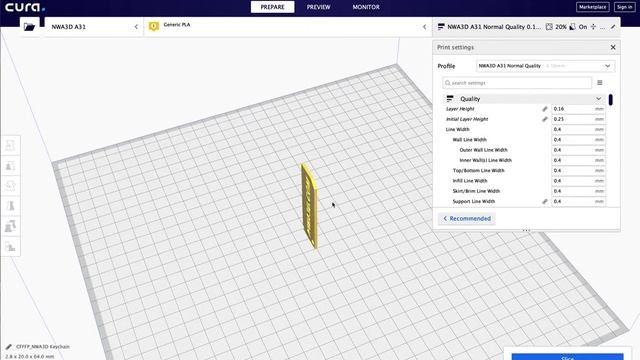This screenshot has height=360, width=640.
Task: Click the Initial Layer Height label
Action: coord(467,119)
